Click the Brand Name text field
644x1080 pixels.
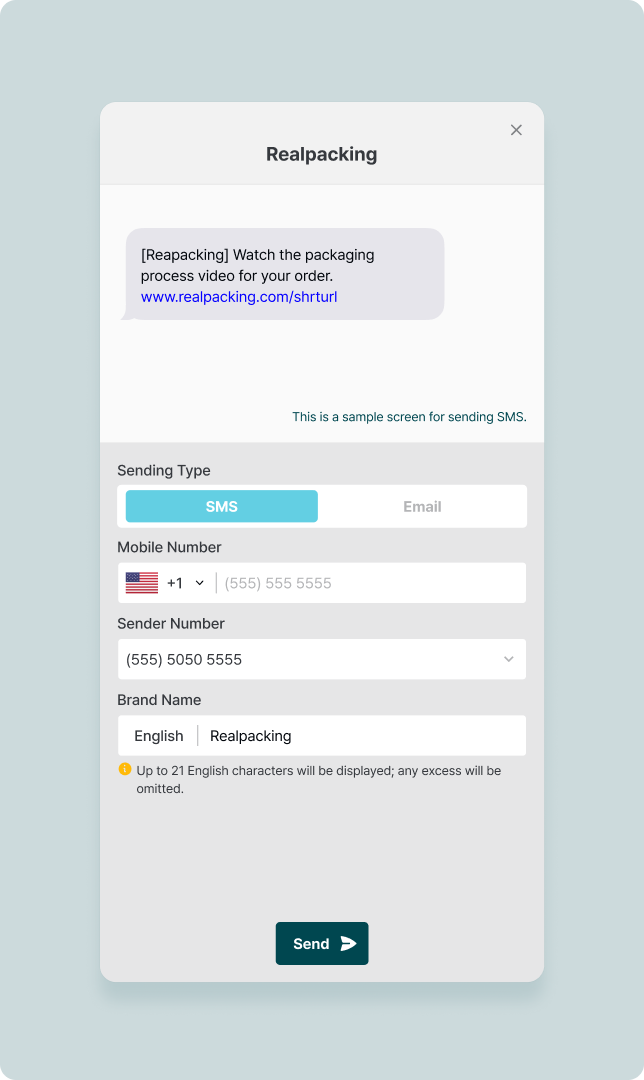tap(360, 736)
